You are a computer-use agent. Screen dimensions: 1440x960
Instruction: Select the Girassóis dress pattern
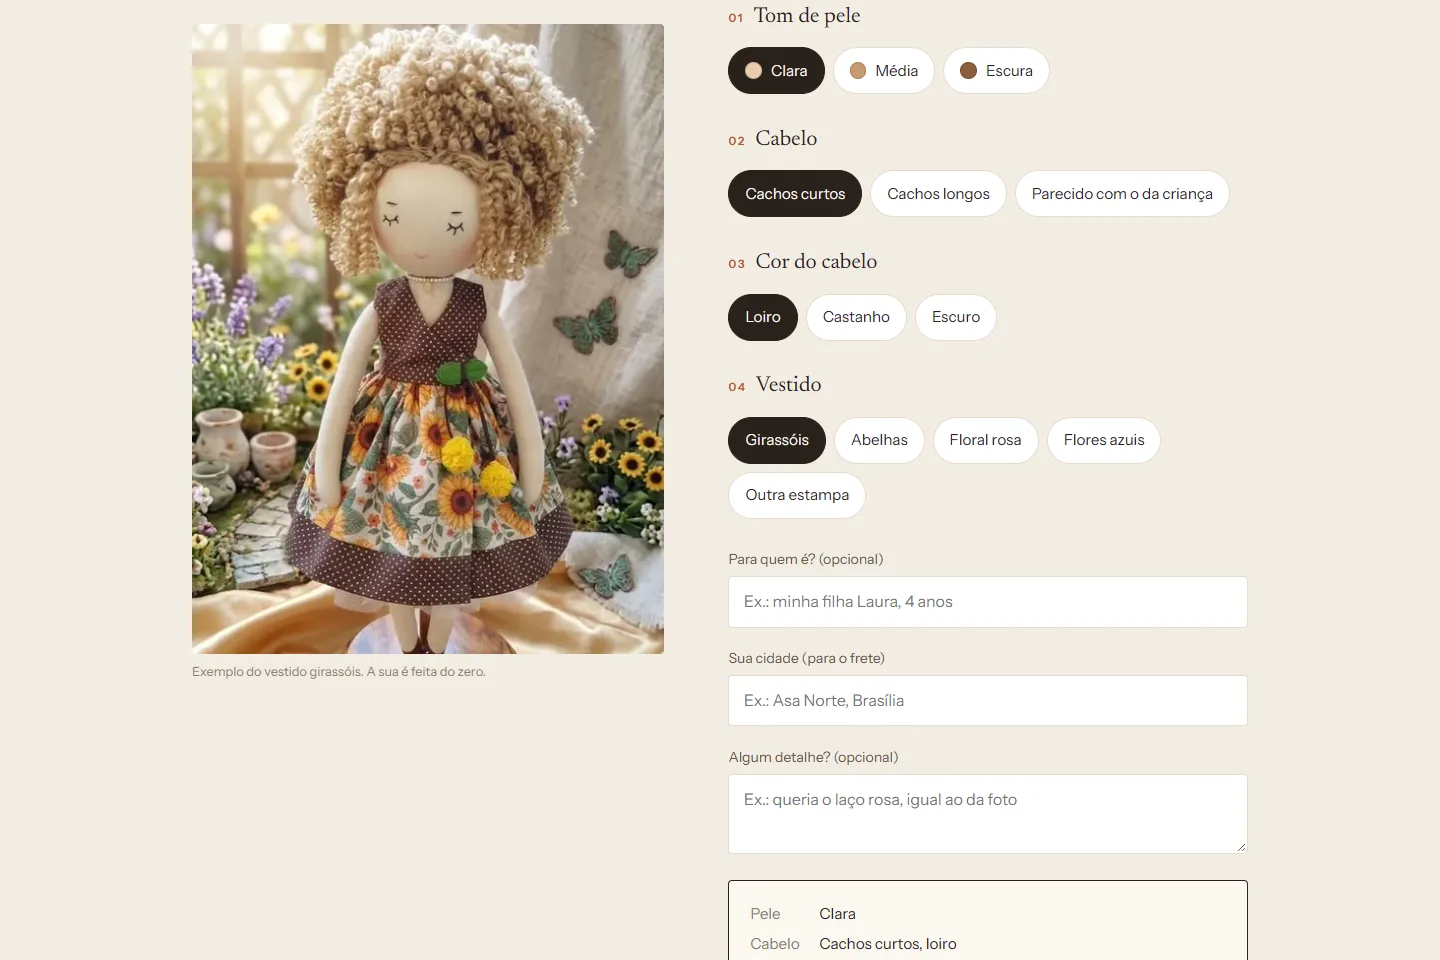pos(777,440)
